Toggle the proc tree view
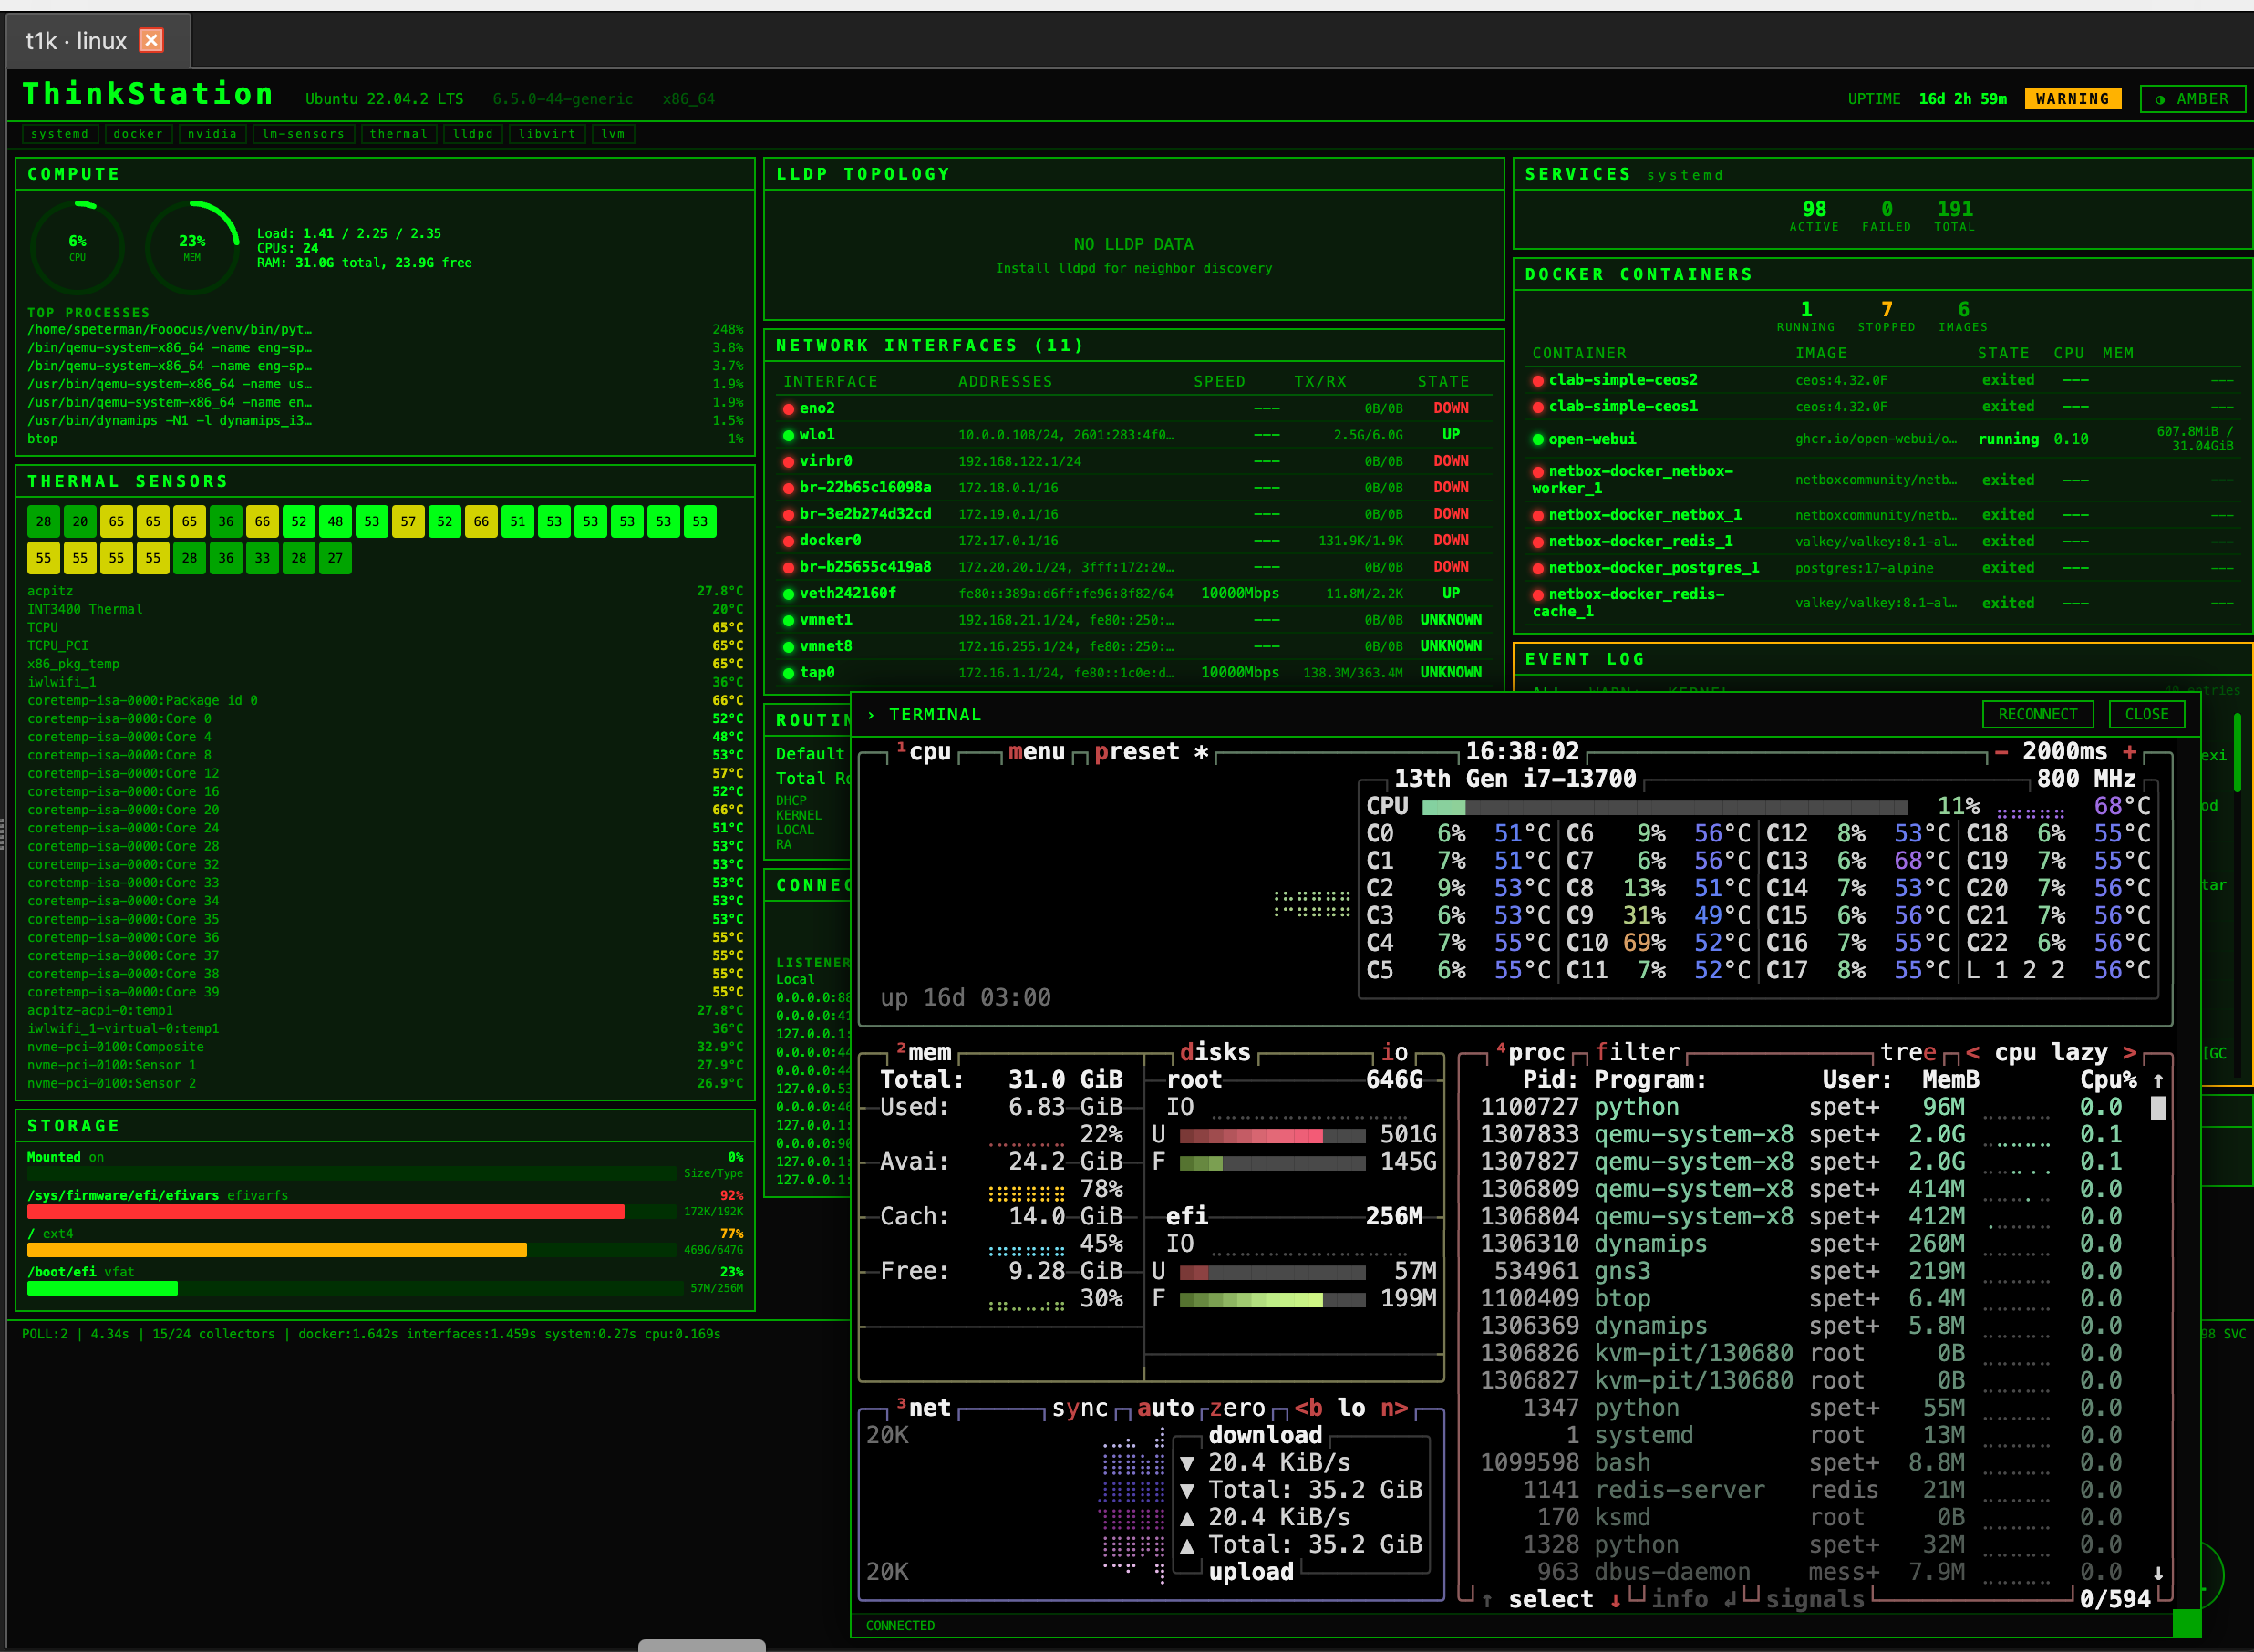This screenshot has width=2254, height=1652. click(x=1908, y=1052)
